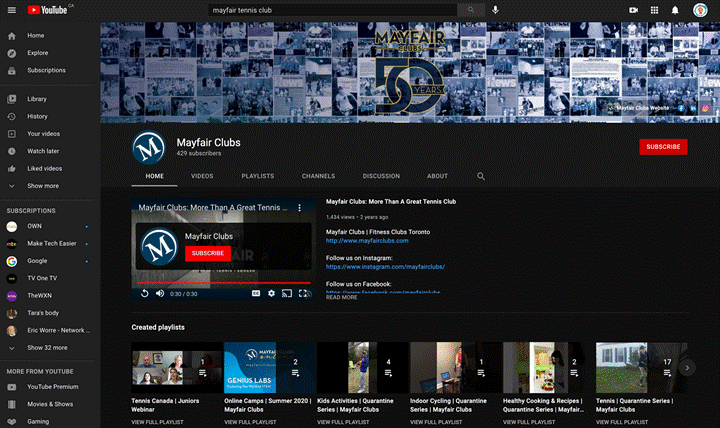This screenshot has height=428, width=720.
Task: Click the search magnifier button
Action: (x=471, y=10)
